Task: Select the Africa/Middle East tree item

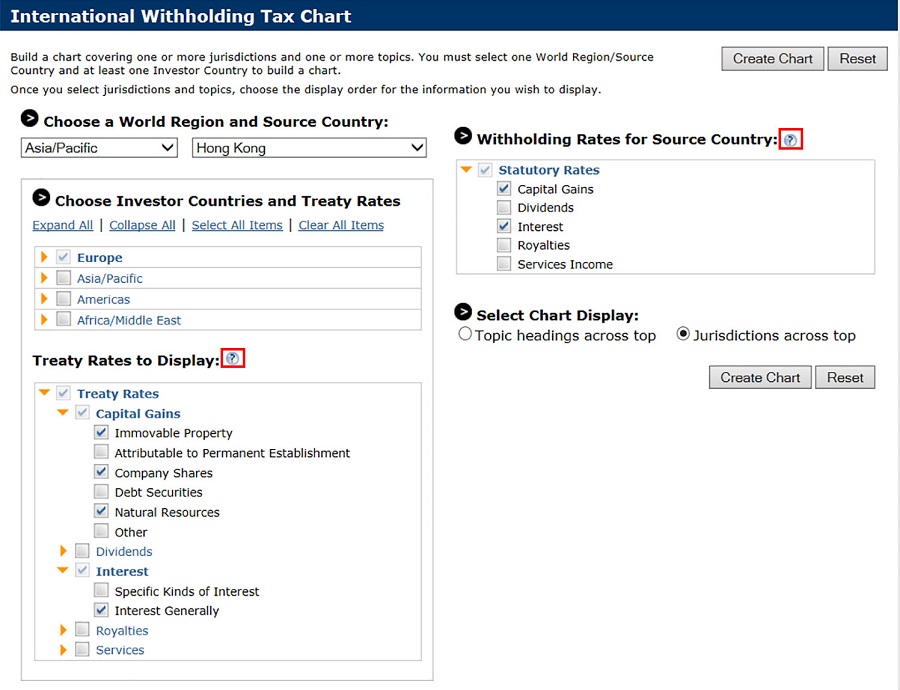Action: [x=129, y=321]
